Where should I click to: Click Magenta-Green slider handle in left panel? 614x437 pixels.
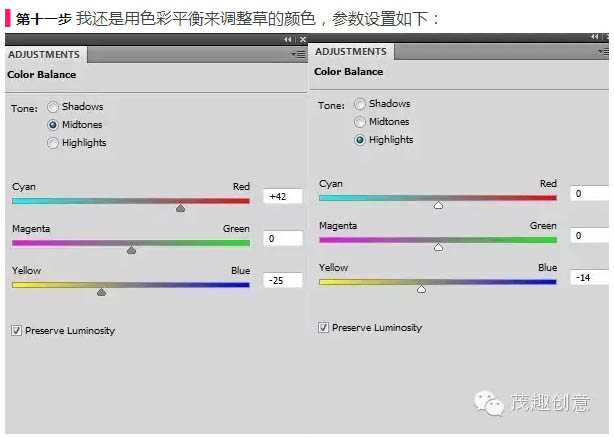(131, 249)
